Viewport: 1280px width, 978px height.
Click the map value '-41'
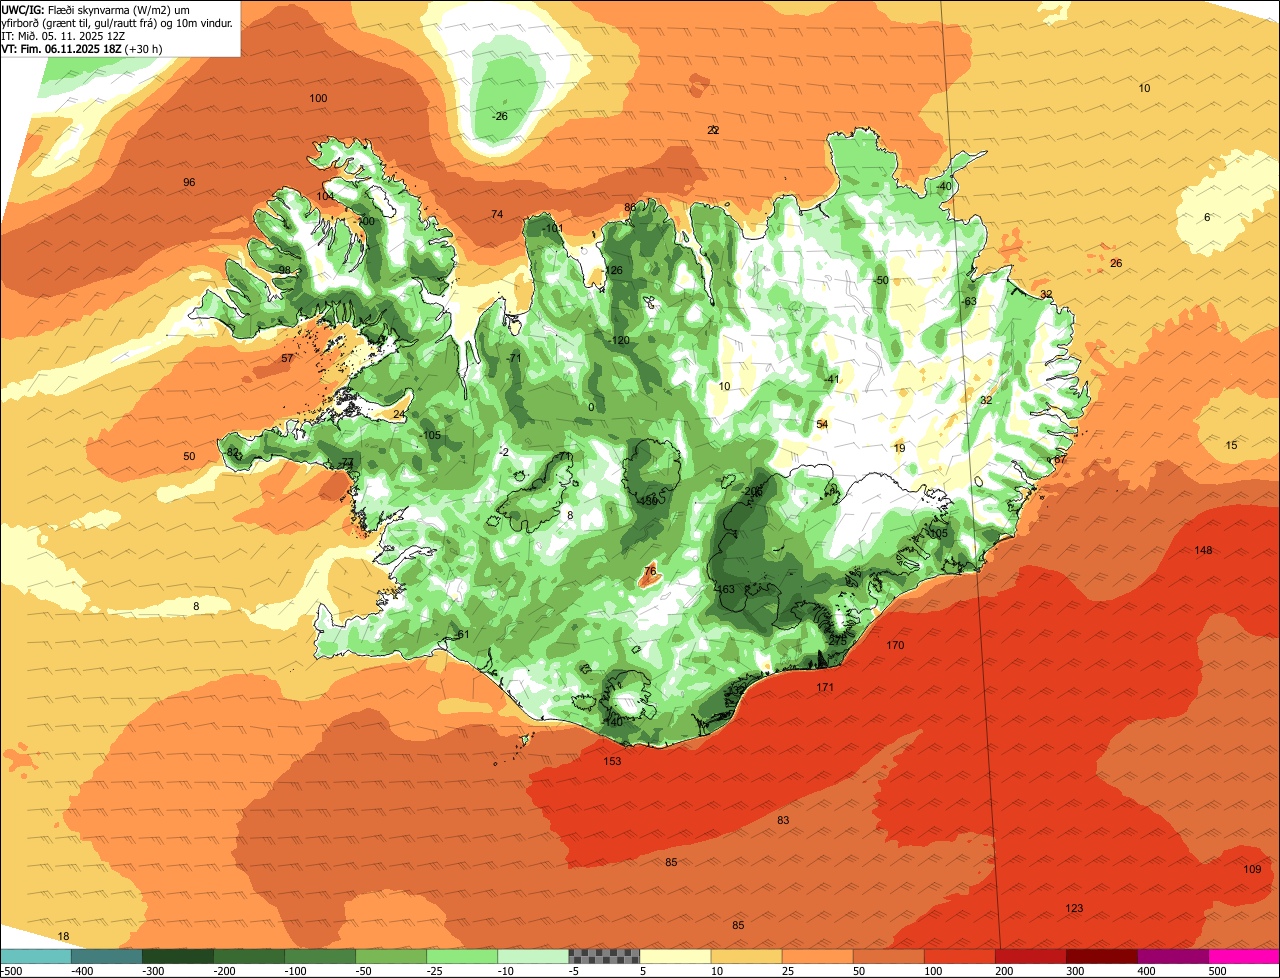coord(831,379)
